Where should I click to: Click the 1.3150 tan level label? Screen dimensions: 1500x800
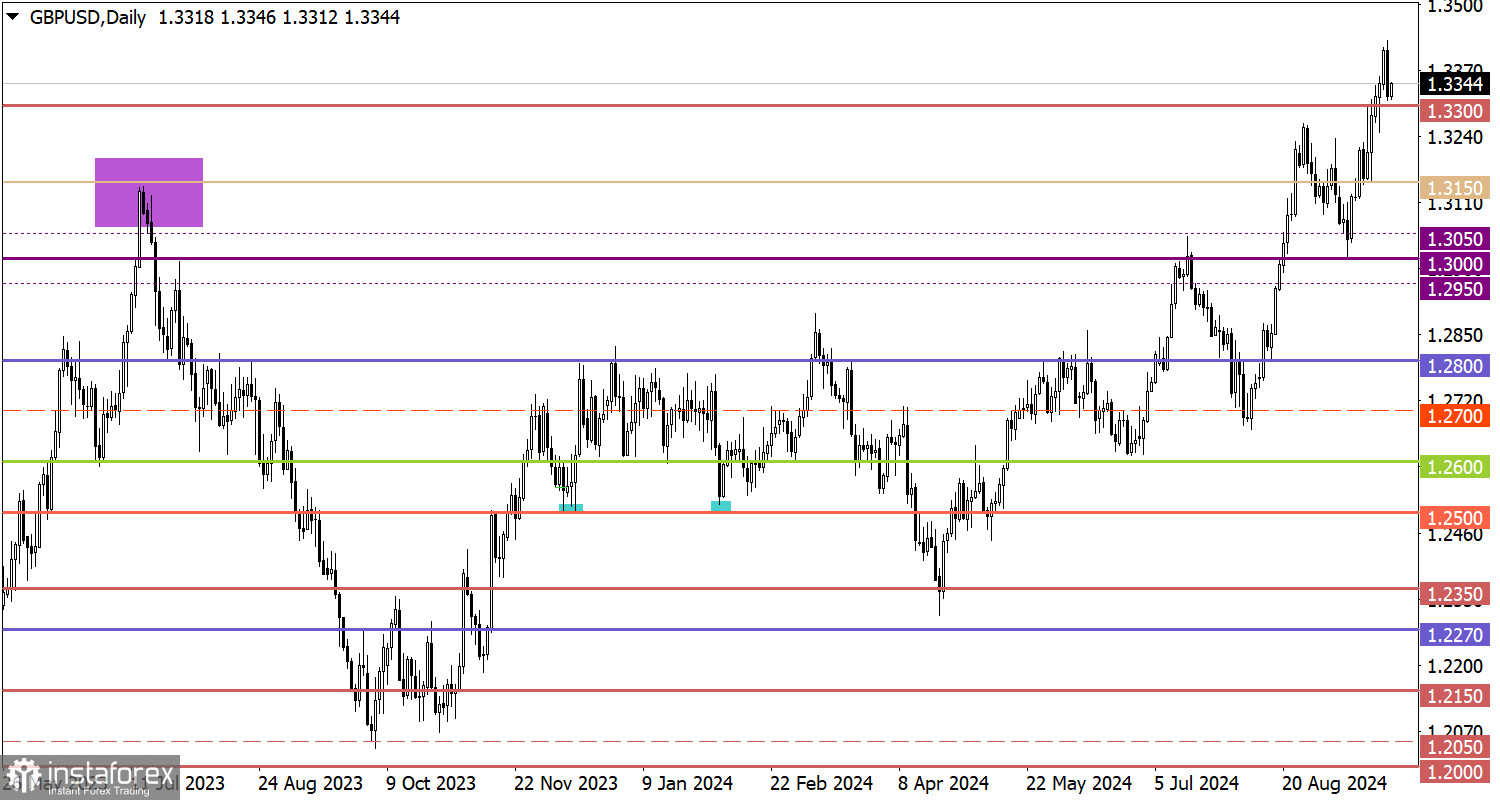click(x=1455, y=188)
